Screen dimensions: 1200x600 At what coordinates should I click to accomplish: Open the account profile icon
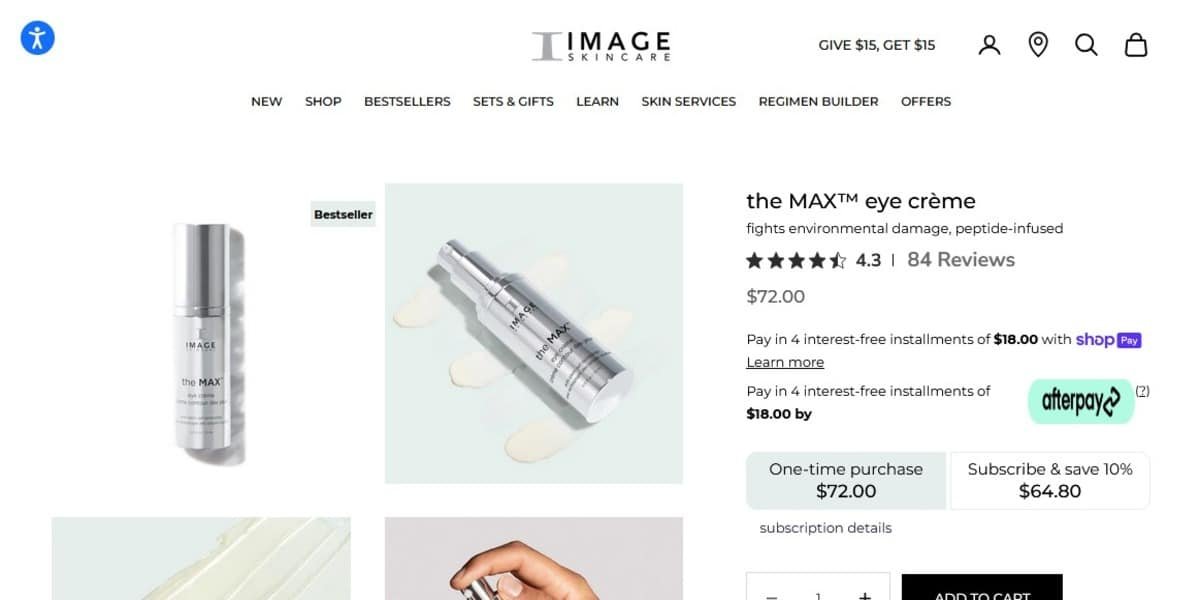pos(989,45)
